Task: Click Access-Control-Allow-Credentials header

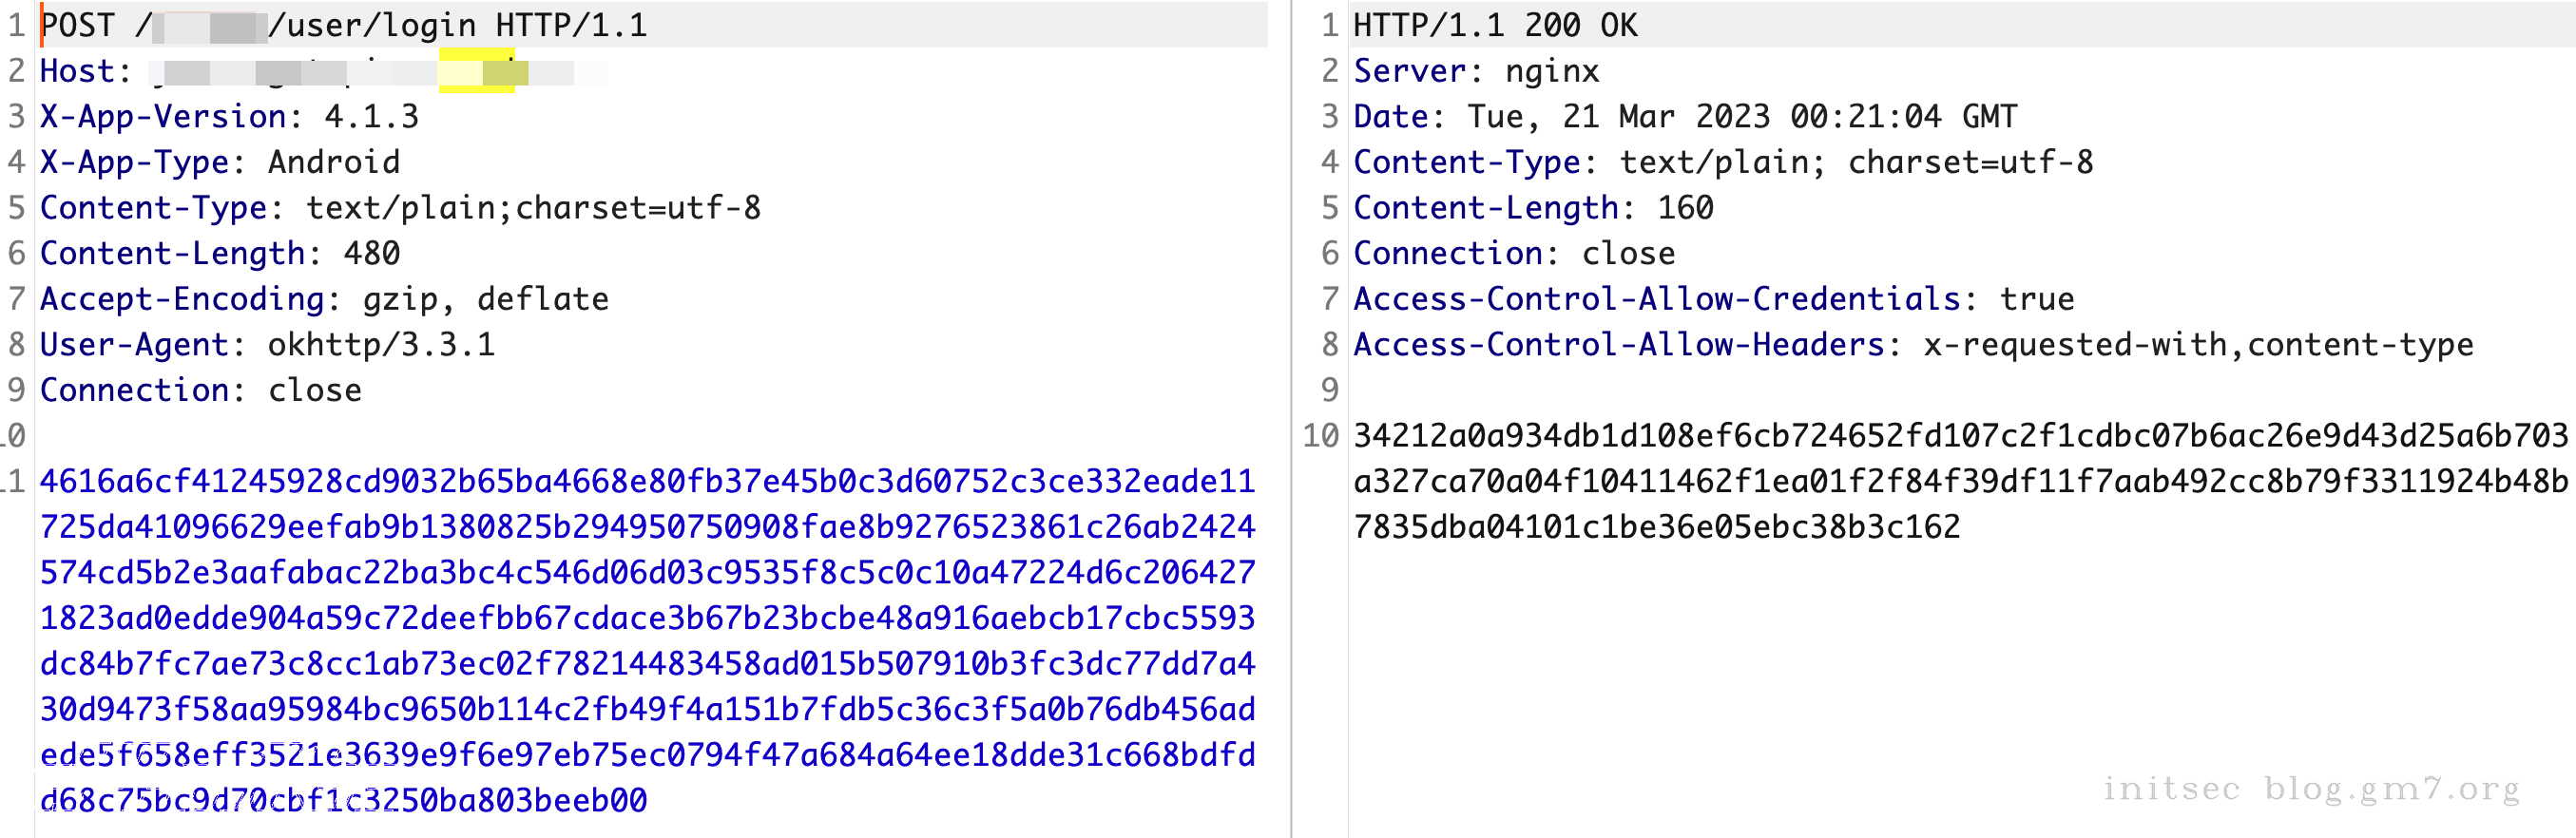Action: 1714,299
